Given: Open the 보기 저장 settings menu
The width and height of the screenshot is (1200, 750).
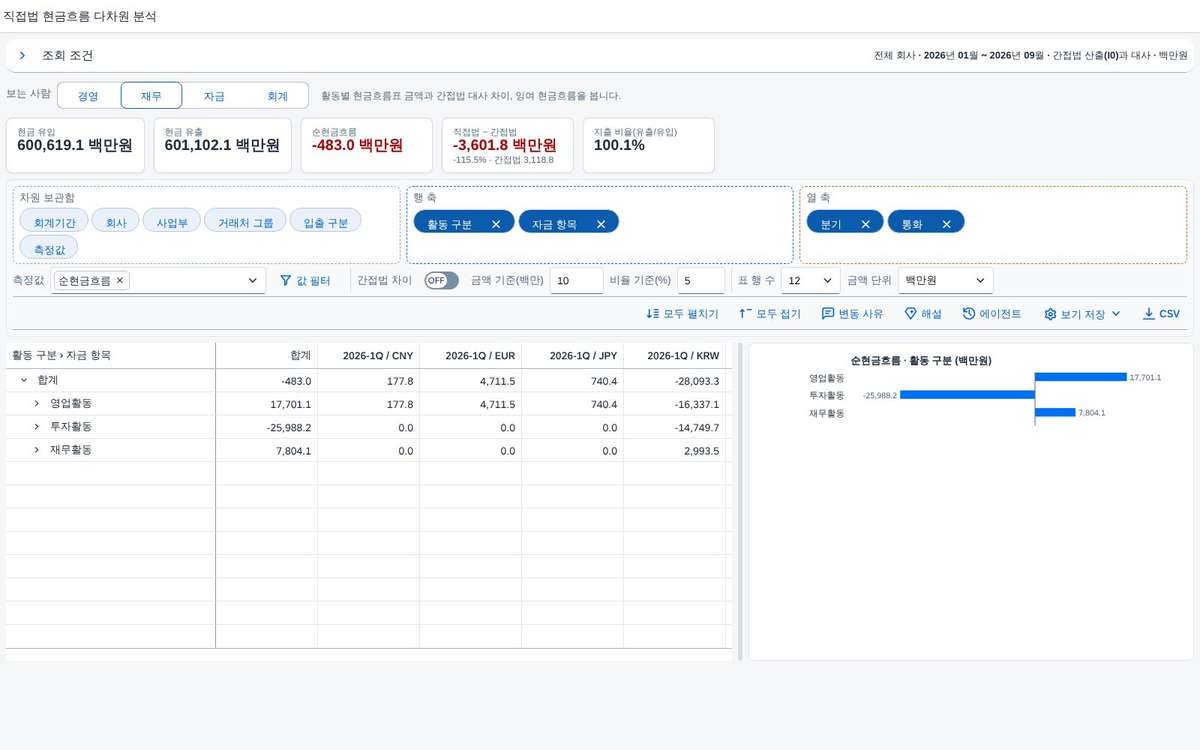Looking at the screenshot, I should pos(1082,314).
